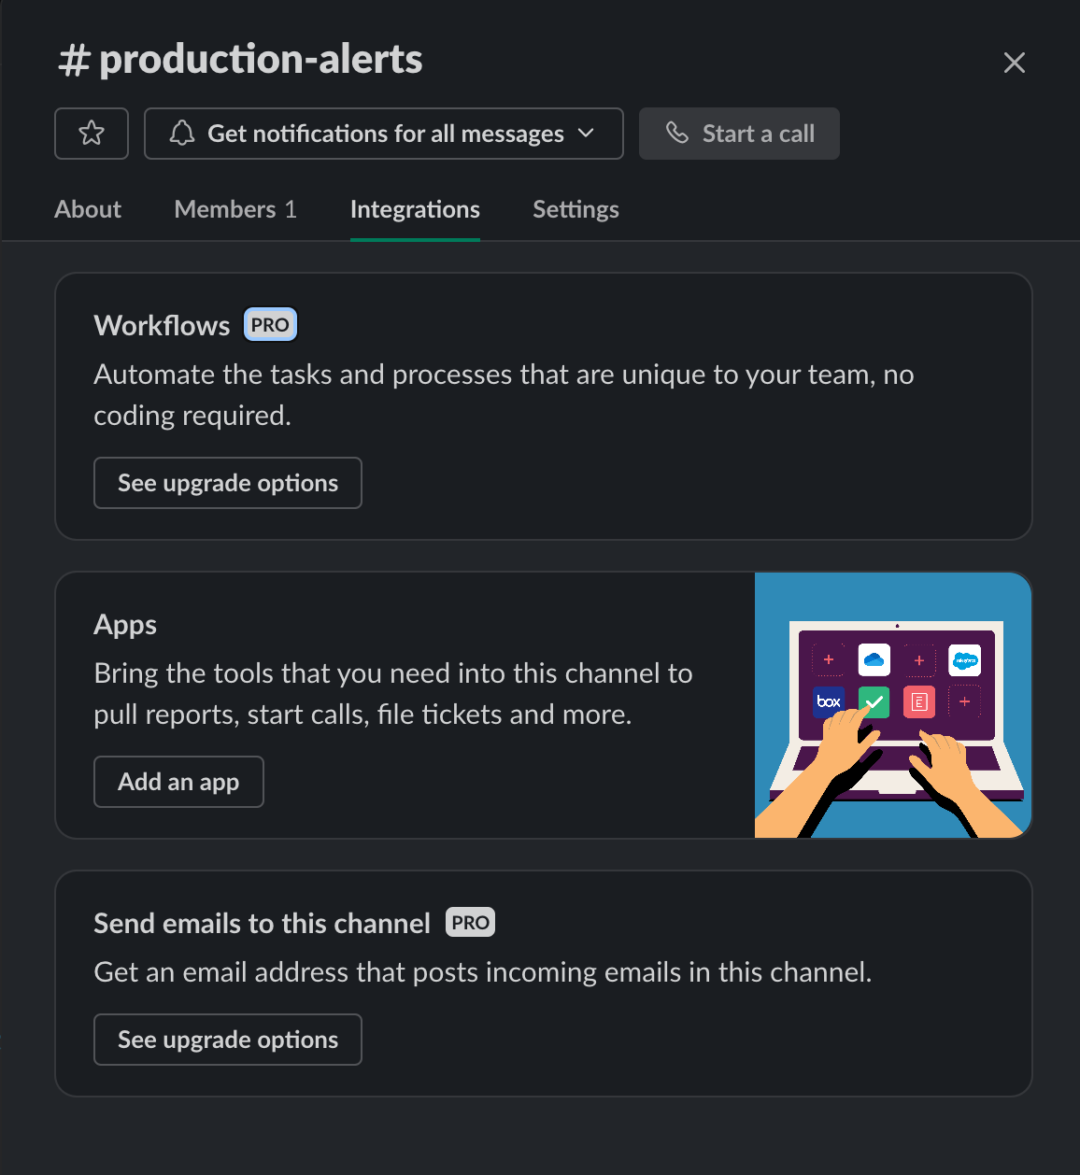Click the phone icon on Start a call
This screenshot has width=1080, height=1175.
click(x=679, y=133)
